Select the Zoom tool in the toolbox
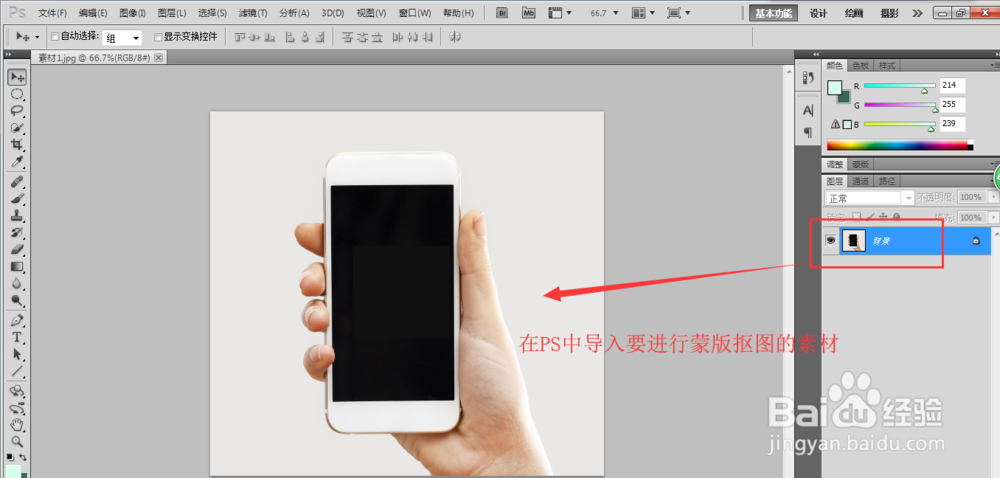The height and width of the screenshot is (478, 1000). [17, 441]
